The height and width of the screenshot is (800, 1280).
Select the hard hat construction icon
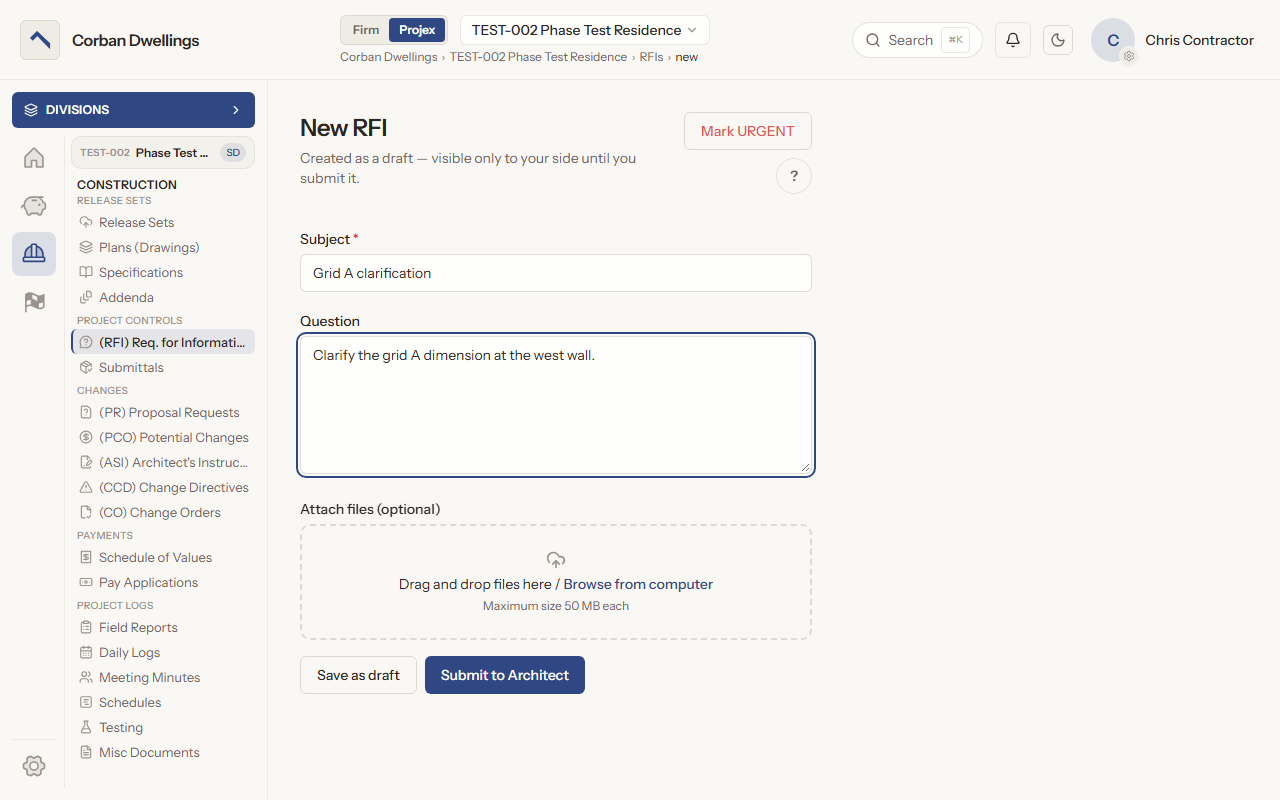click(x=34, y=254)
